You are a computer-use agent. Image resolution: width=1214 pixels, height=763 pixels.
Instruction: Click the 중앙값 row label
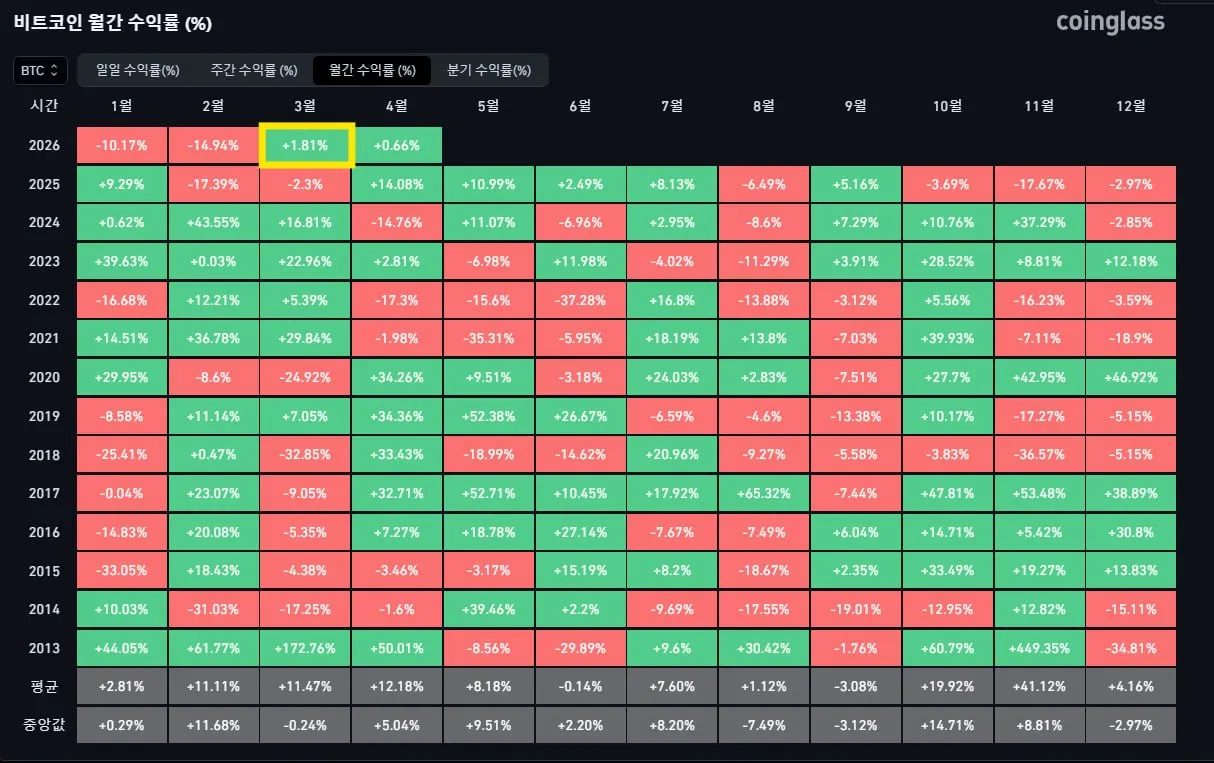[44, 724]
